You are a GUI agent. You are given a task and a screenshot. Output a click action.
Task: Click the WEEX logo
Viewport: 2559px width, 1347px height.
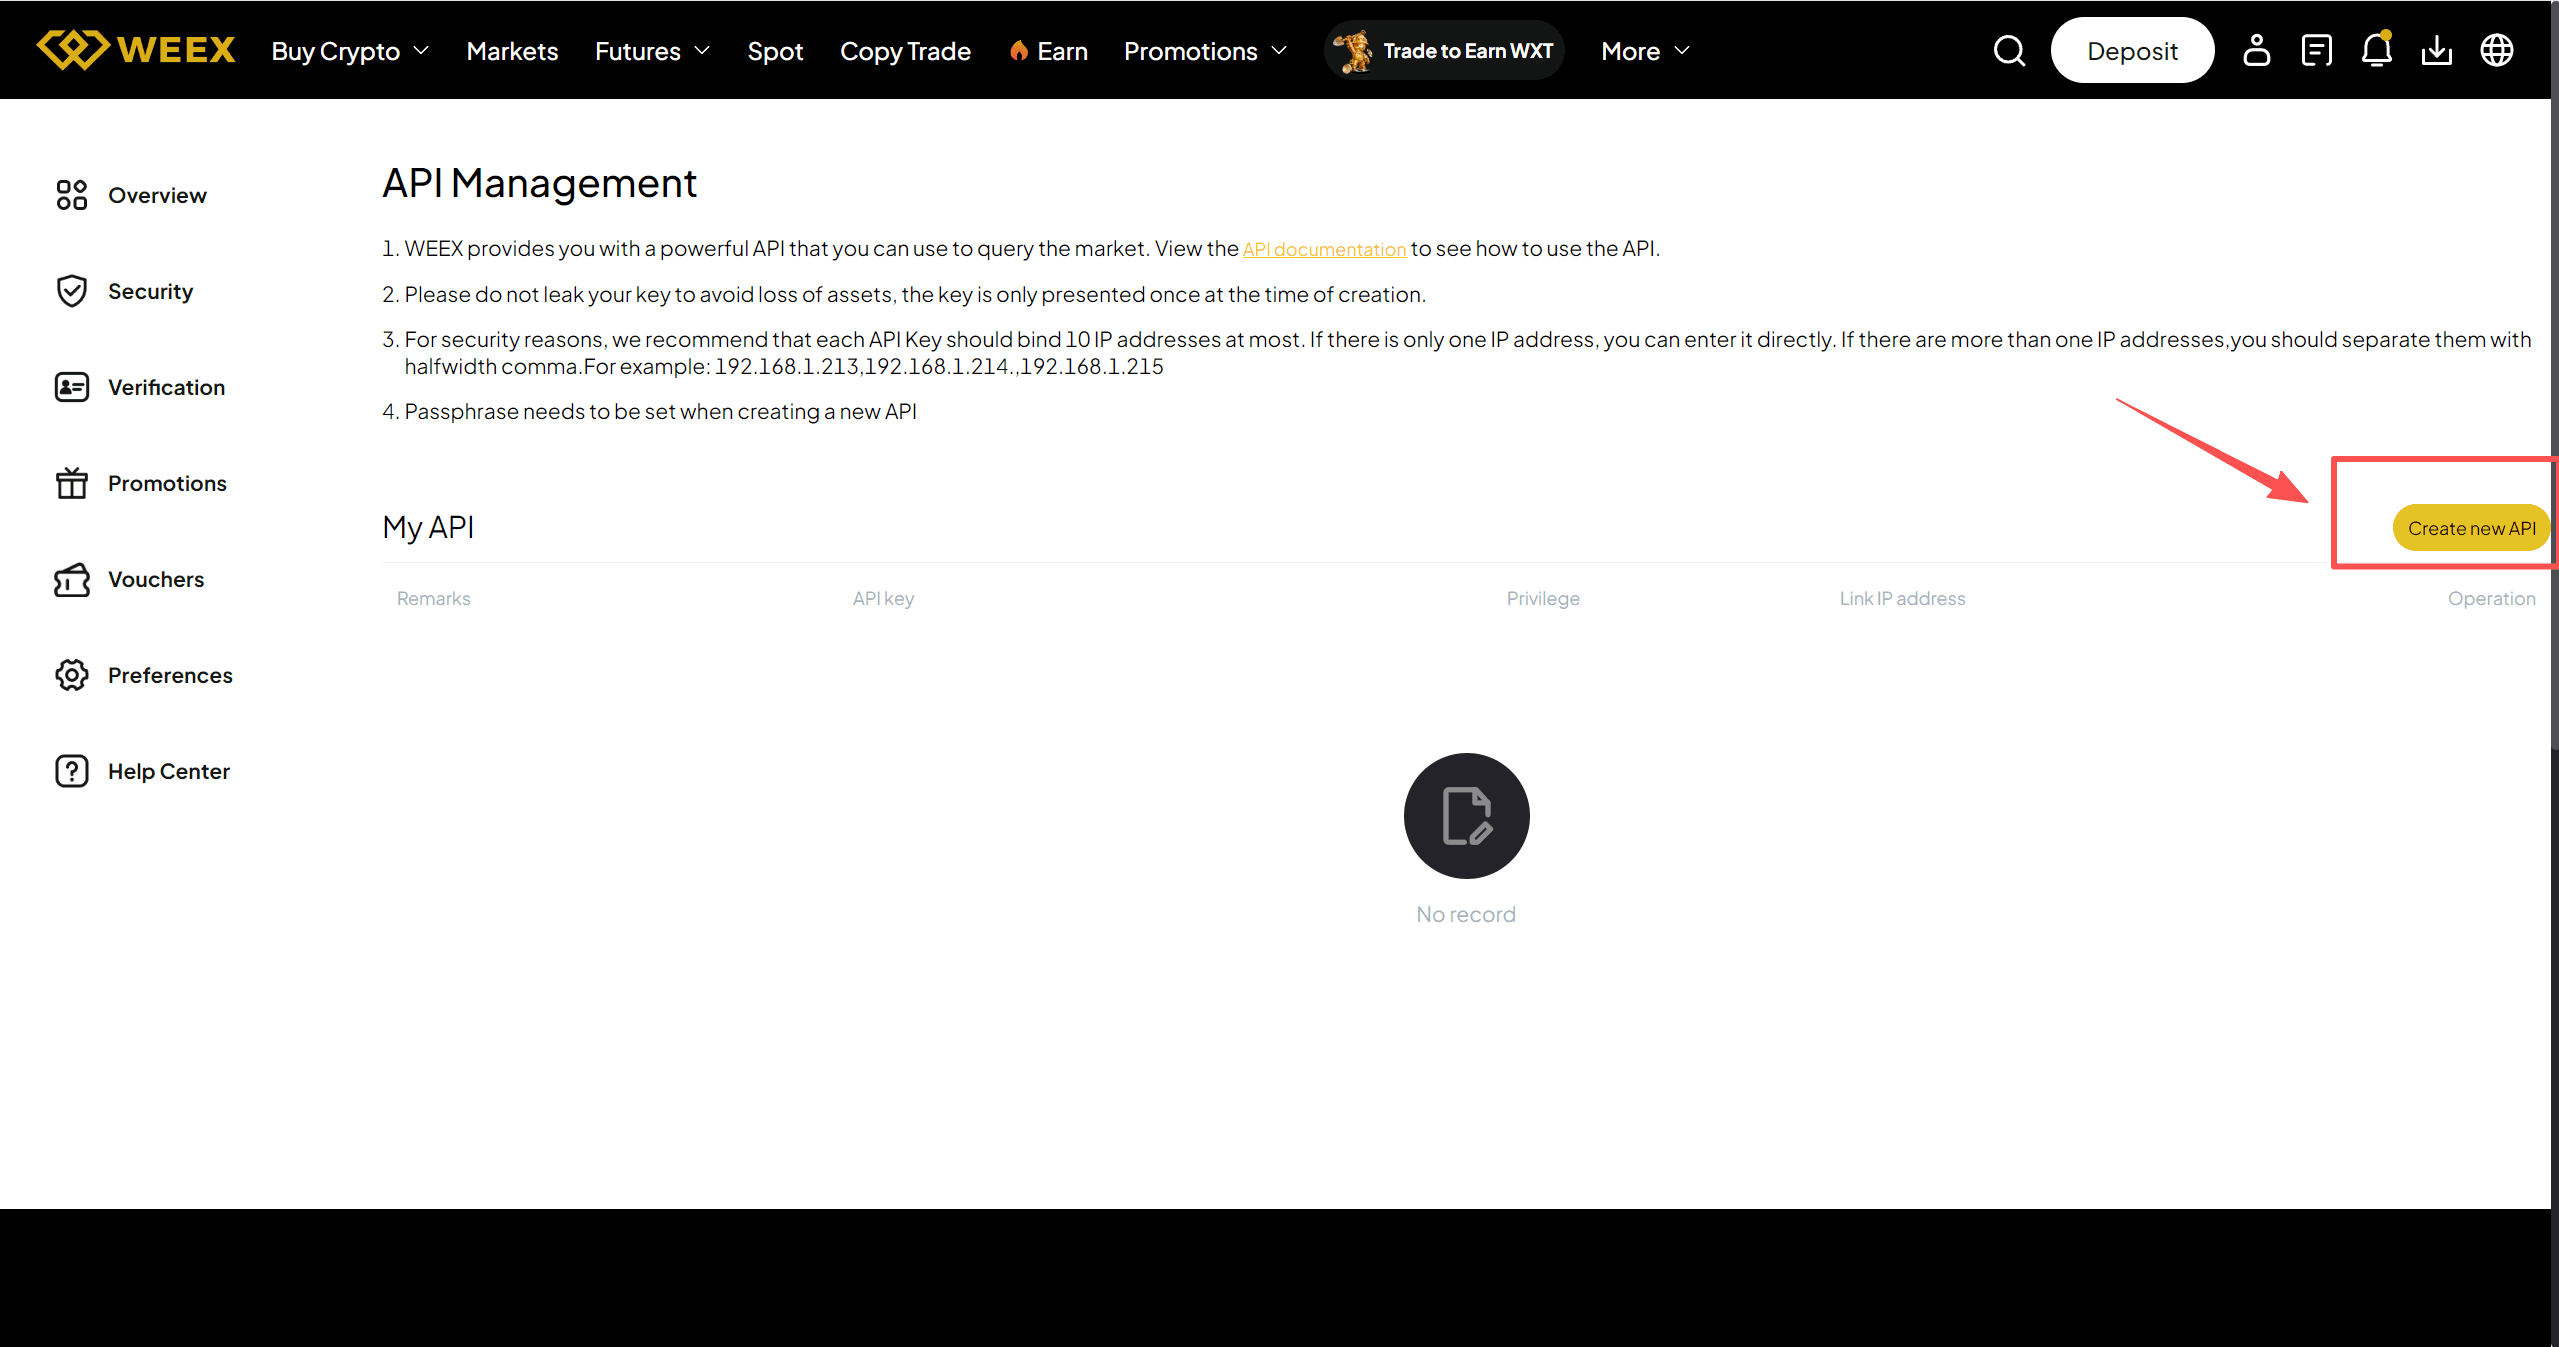[136, 50]
